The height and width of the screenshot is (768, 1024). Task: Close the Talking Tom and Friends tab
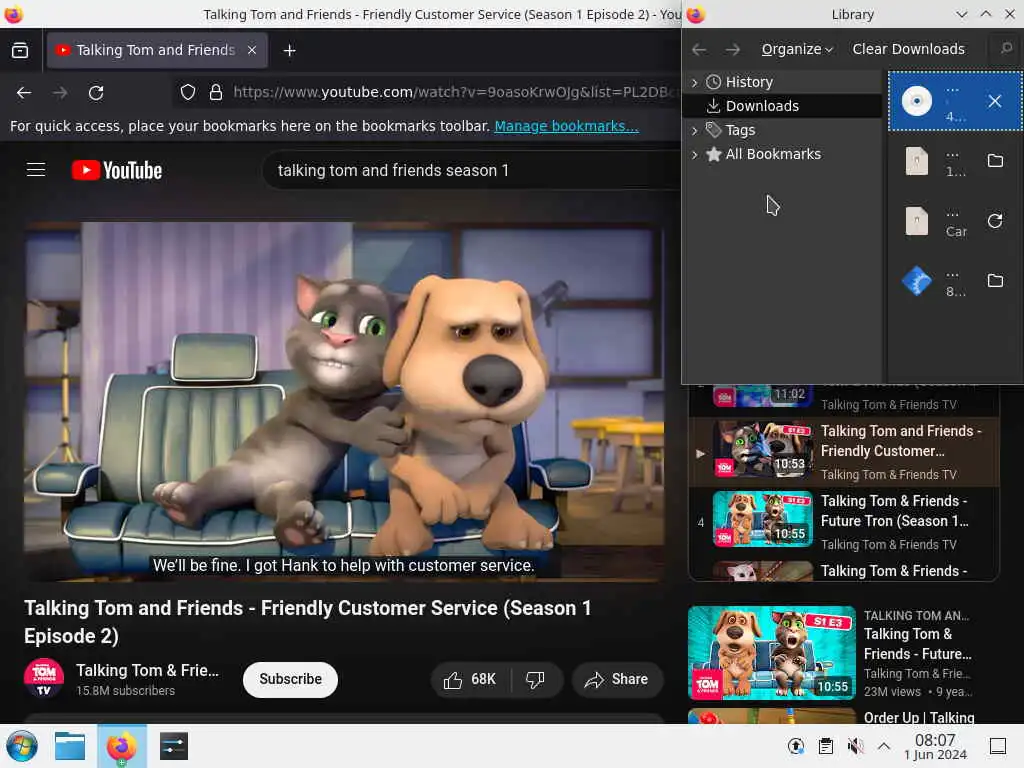[252, 50]
